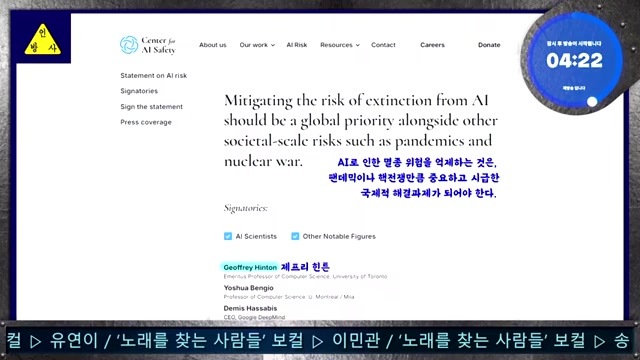Go to the AI Risk page
The width and height of the screenshot is (640, 360).
(x=297, y=45)
